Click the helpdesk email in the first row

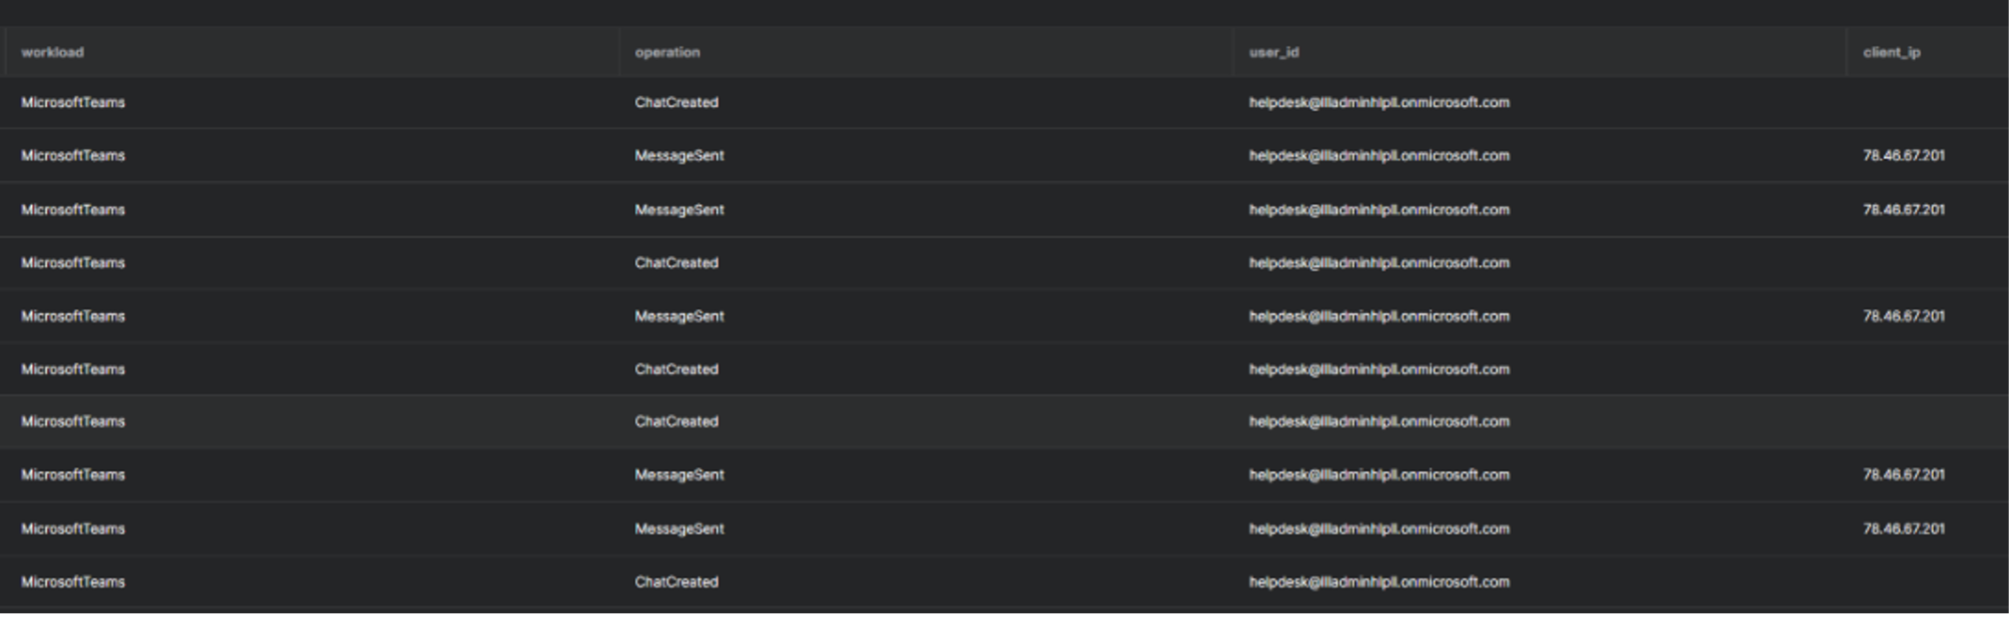1378,102
